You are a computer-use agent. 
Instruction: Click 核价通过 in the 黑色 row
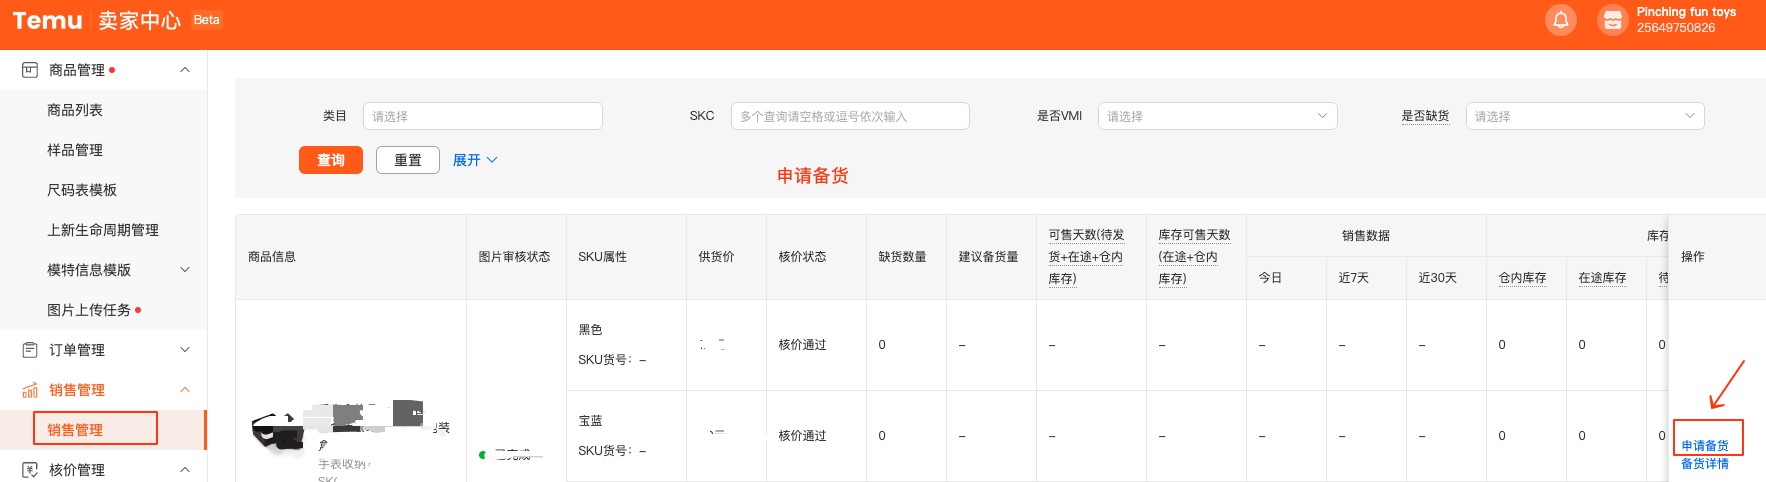tap(802, 345)
